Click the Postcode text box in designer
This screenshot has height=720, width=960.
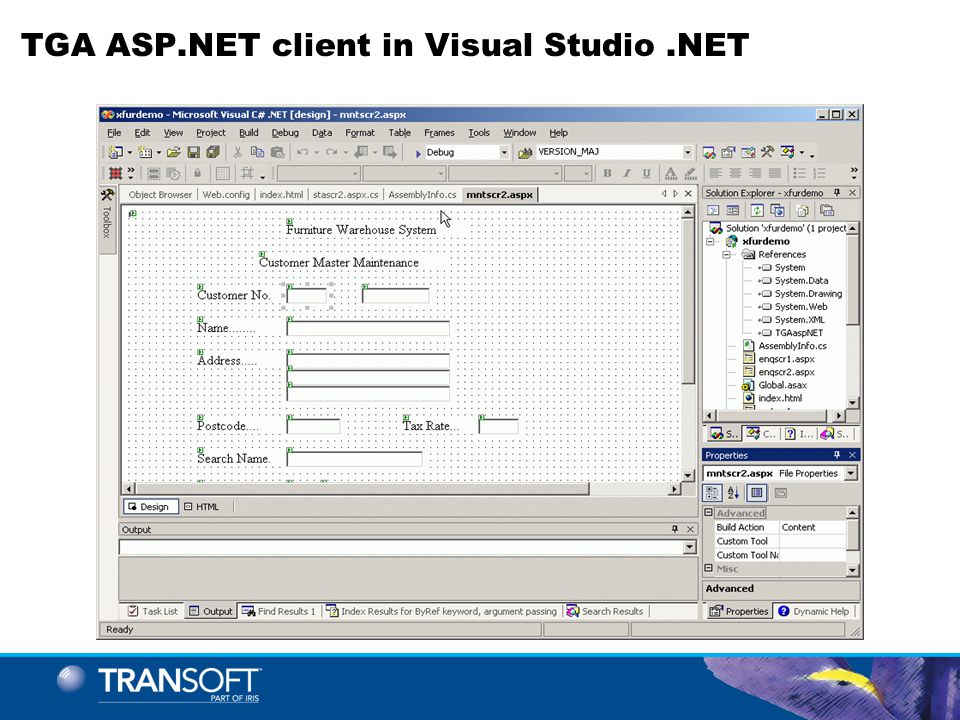click(313, 426)
